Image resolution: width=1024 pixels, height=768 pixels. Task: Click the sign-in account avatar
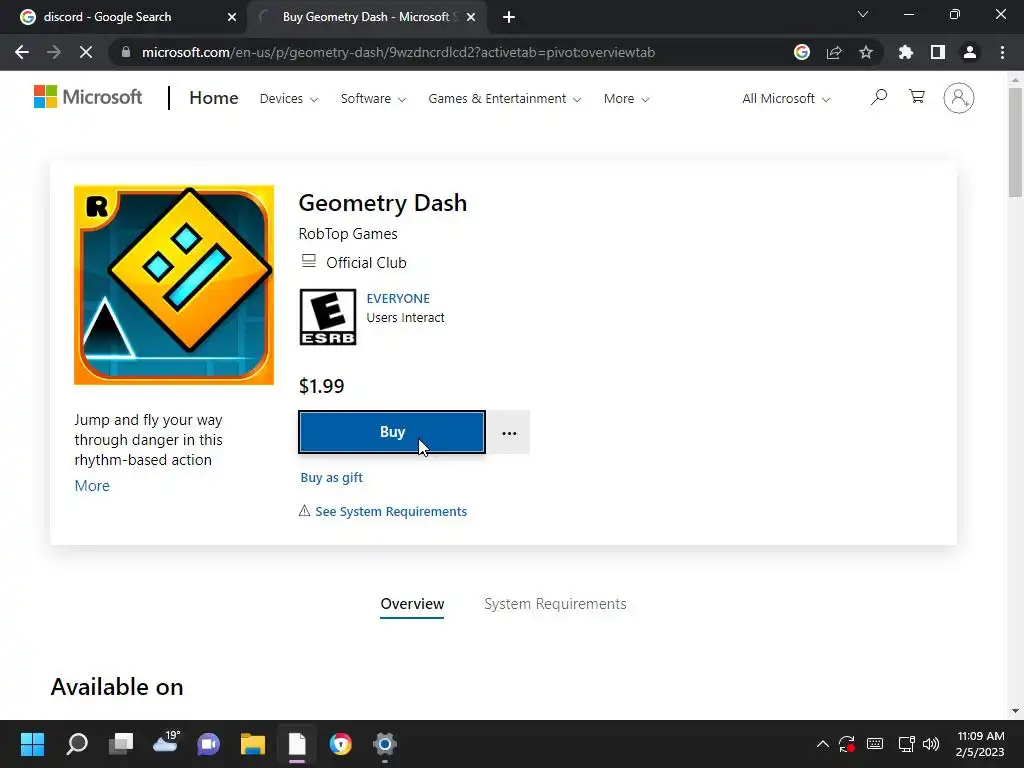click(x=958, y=98)
